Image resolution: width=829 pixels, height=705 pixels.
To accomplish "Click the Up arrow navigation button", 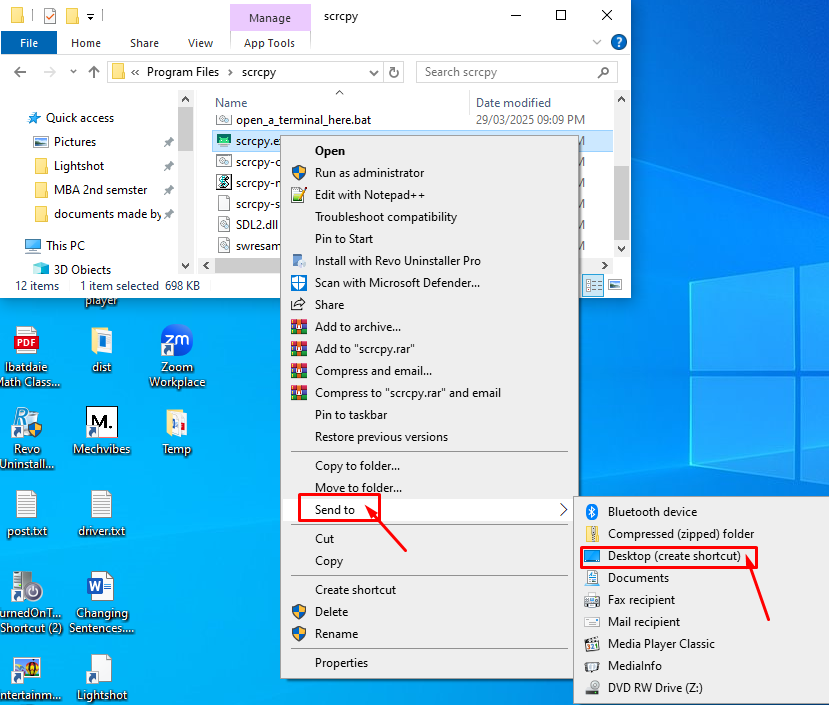I will pos(94,72).
